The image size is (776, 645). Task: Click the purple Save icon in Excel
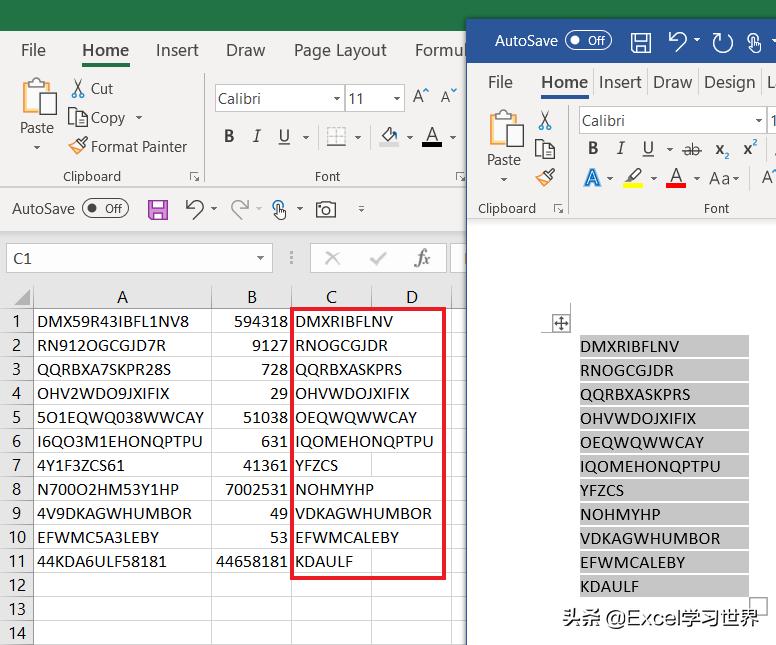click(x=158, y=209)
